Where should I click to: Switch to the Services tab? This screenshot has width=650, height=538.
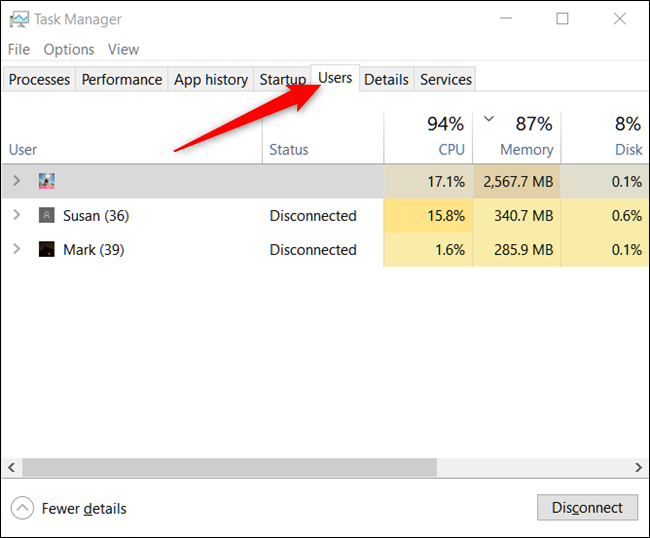[446, 79]
